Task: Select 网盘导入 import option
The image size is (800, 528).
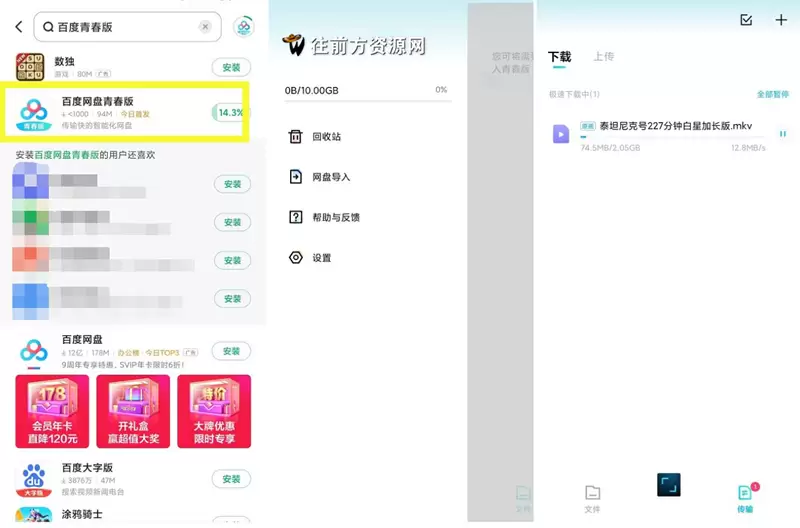Action: click(x=319, y=177)
